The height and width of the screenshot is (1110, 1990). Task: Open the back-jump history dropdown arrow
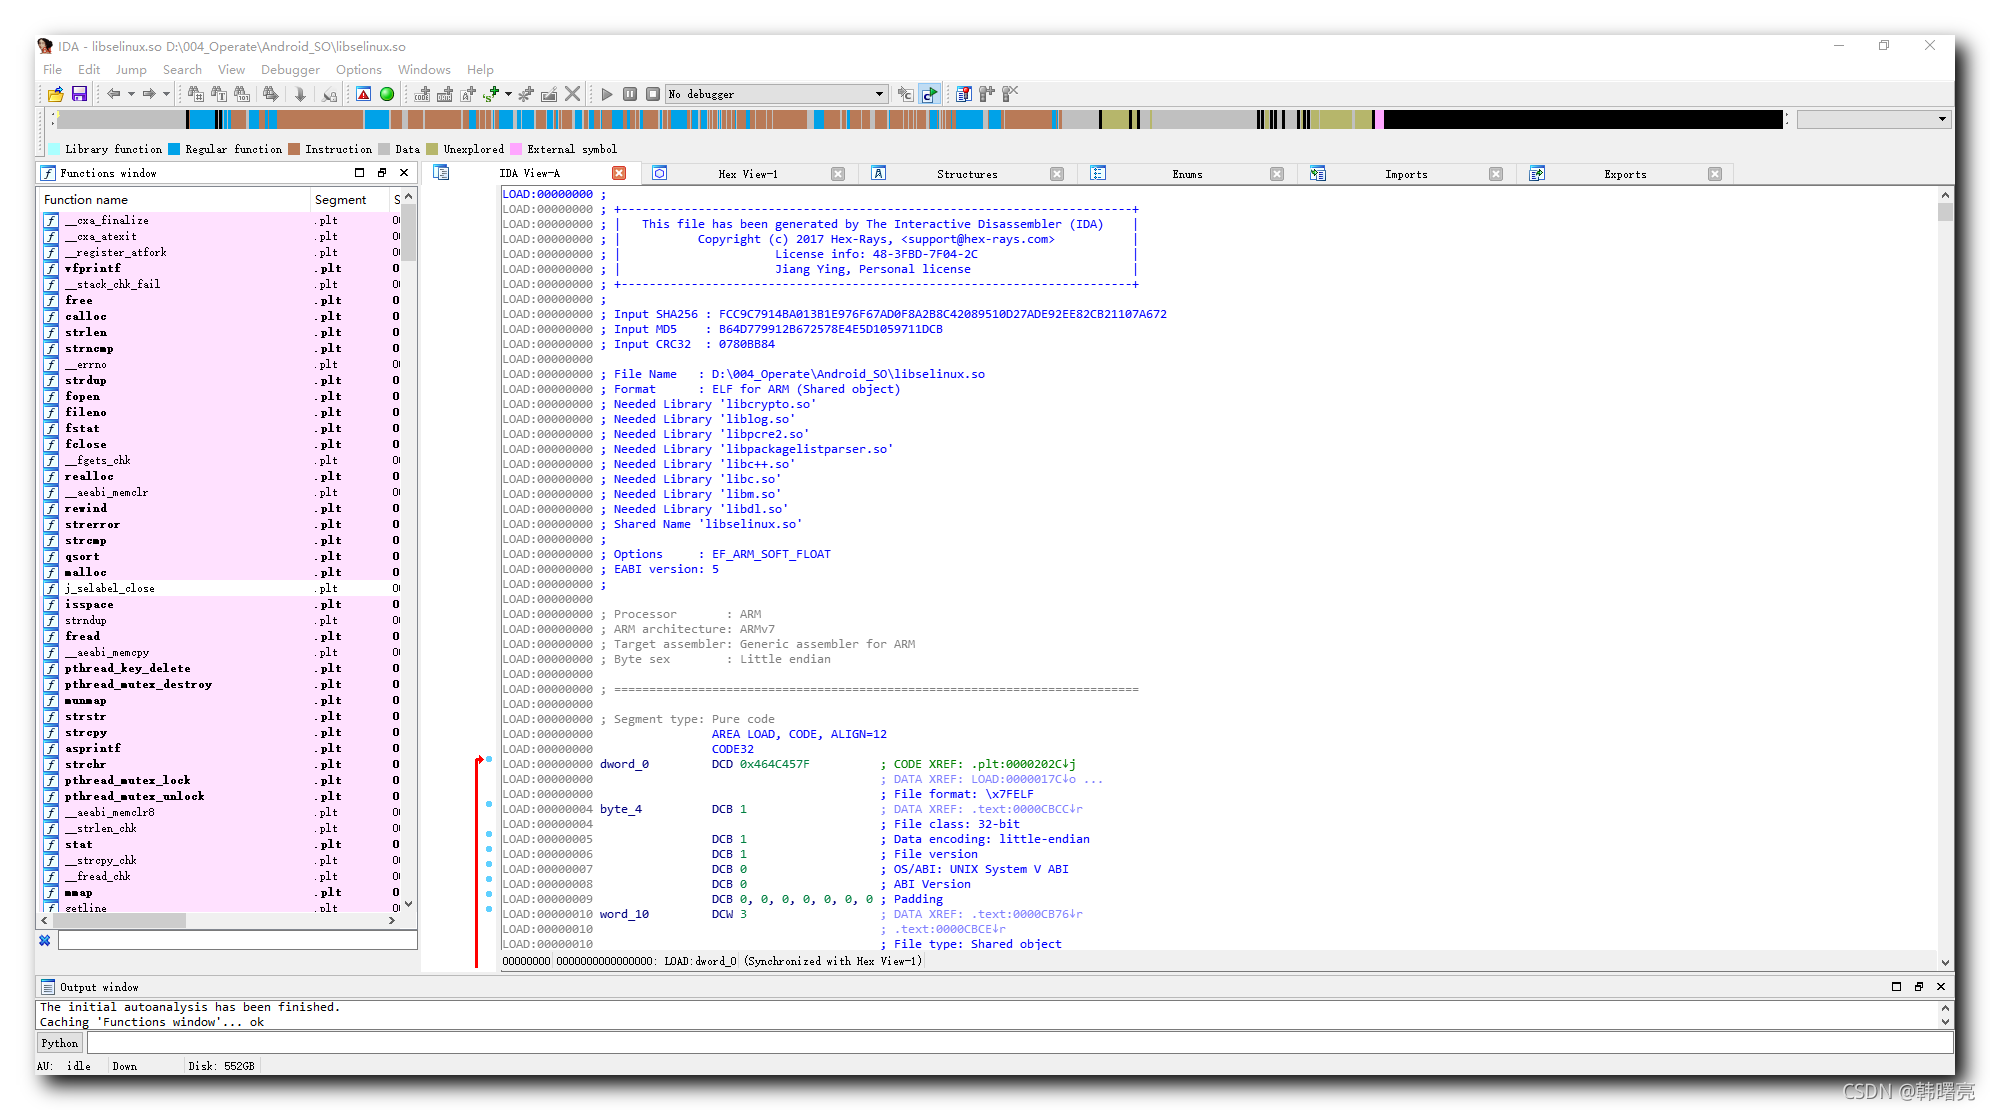click(131, 94)
